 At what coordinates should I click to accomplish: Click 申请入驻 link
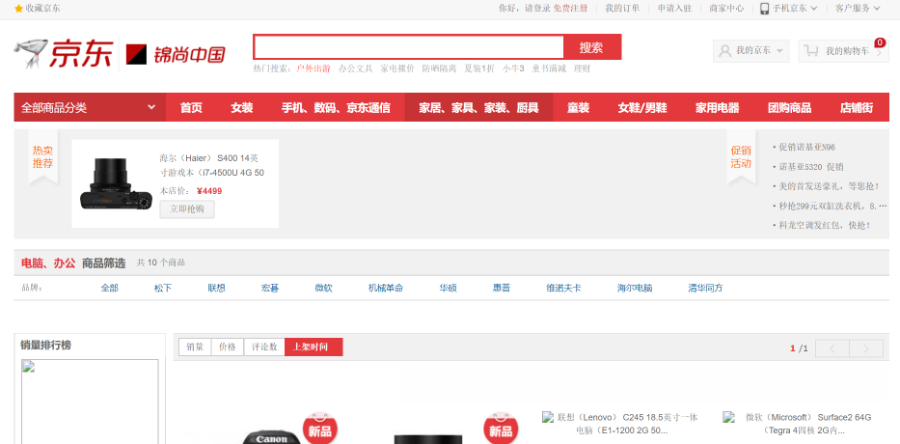674,9
